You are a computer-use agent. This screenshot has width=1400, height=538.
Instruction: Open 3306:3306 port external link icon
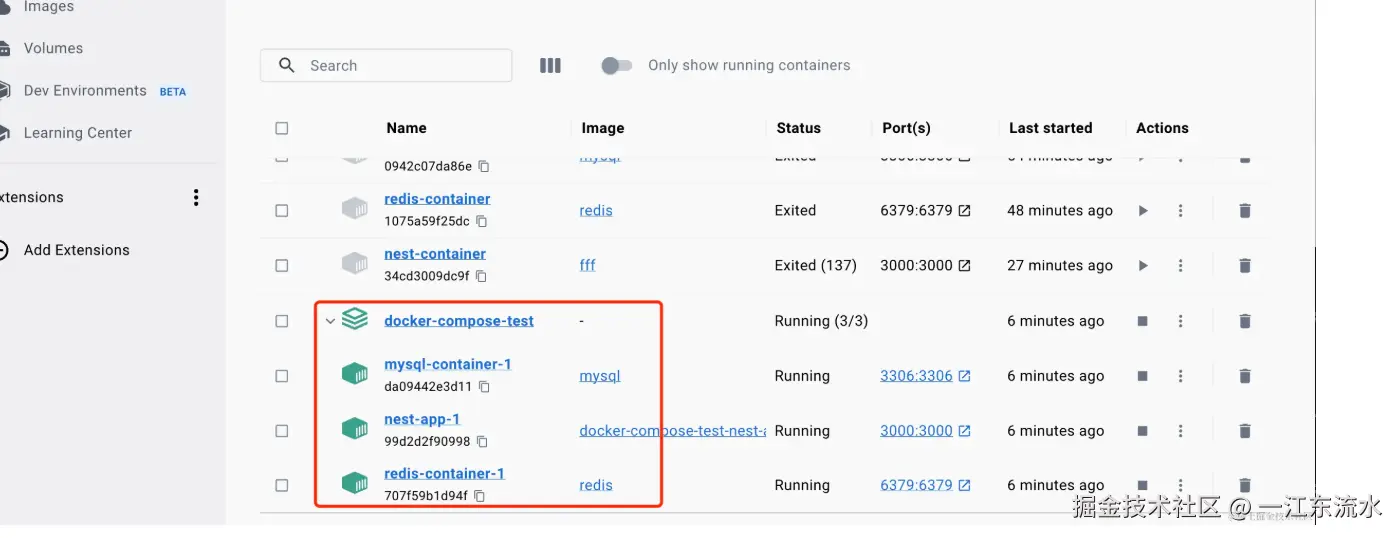(964, 376)
